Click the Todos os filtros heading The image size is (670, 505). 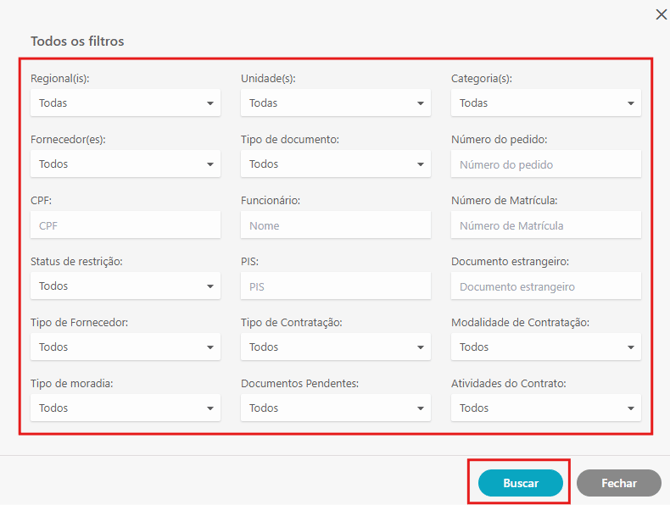click(x=77, y=41)
